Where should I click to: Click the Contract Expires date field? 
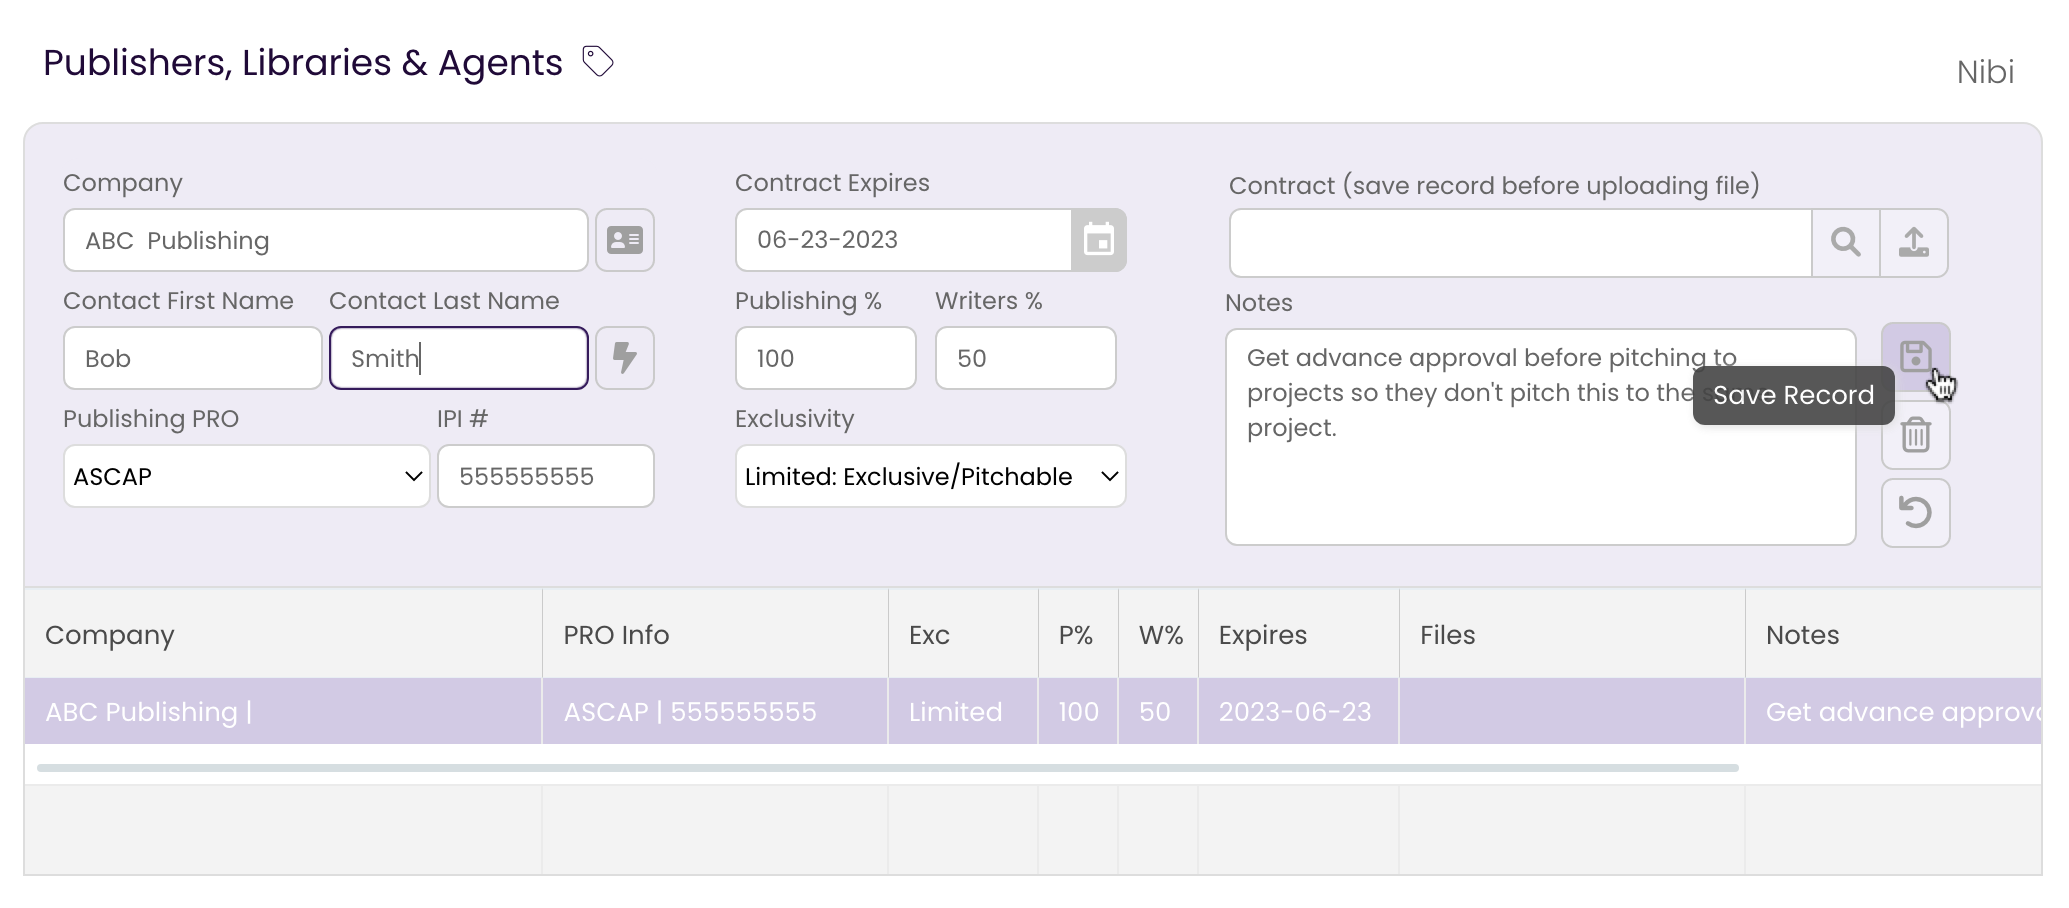[904, 240]
